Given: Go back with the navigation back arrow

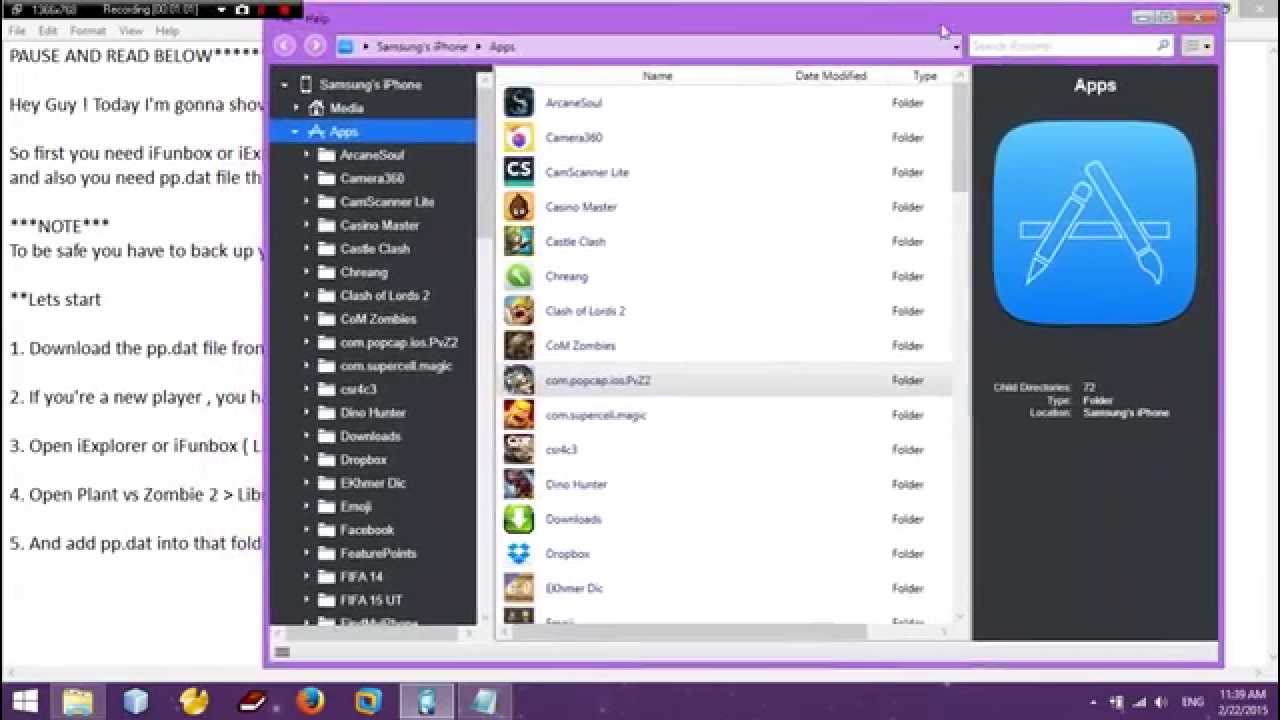Looking at the screenshot, I should click(284, 45).
